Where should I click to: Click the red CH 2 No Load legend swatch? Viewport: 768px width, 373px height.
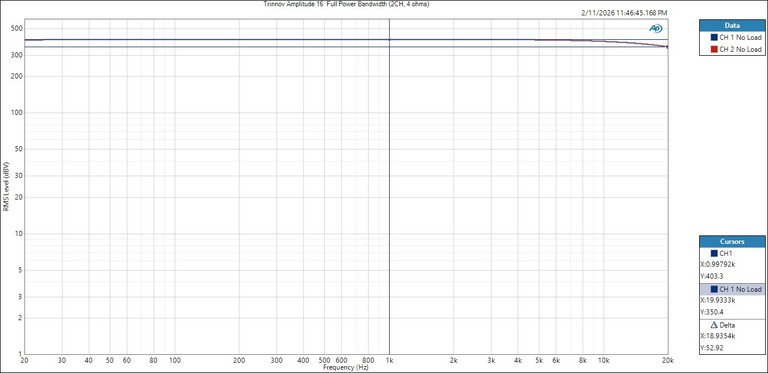(714, 49)
